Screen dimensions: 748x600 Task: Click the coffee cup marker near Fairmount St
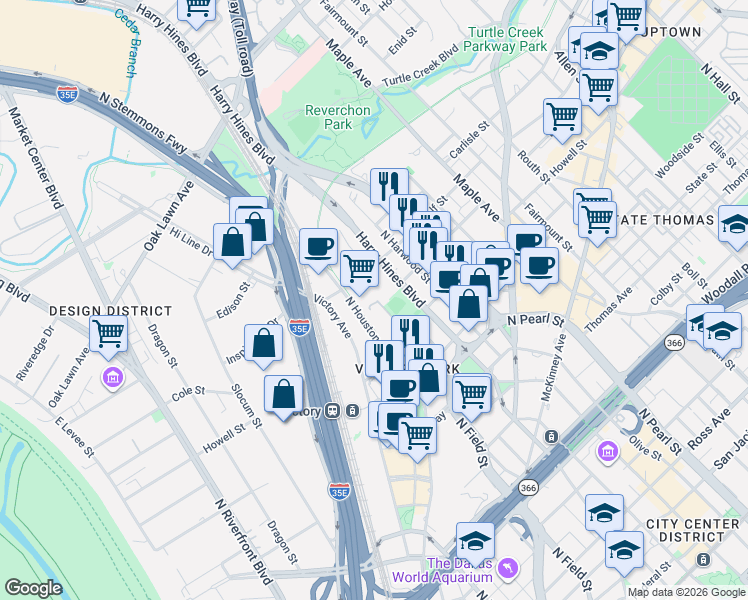[x=539, y=266]
